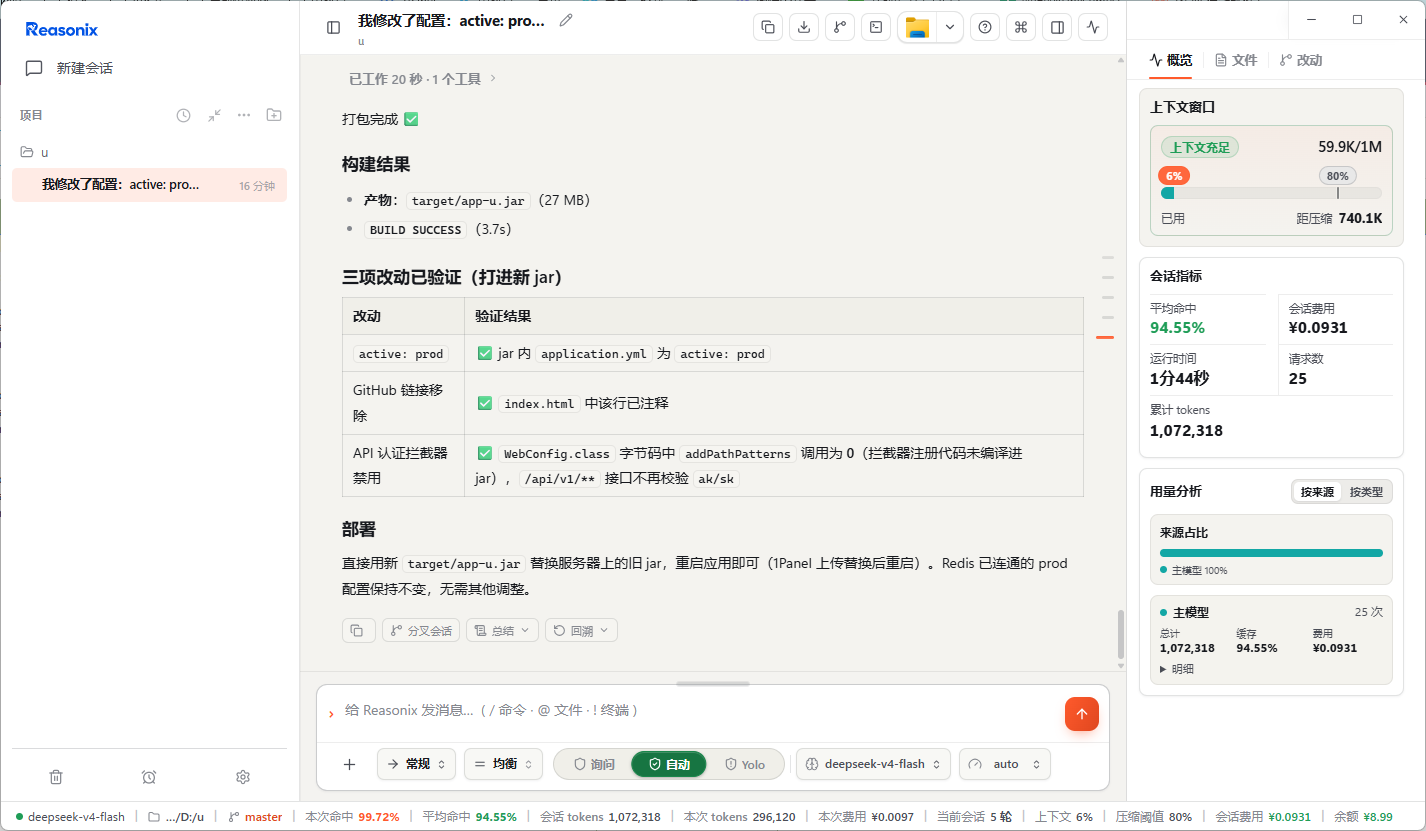Image resolution: width=1426 pixels, height=831 pixels.
Task: Export conversation with the download icon
Action: coord(804,27)
